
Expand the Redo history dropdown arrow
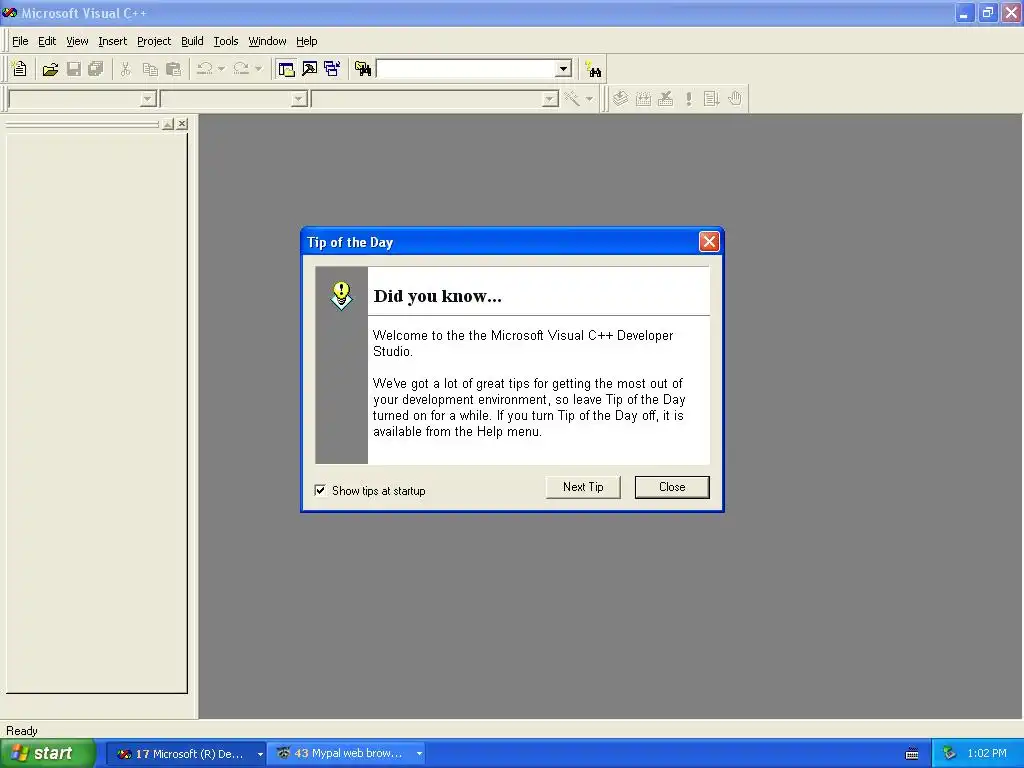point(258,69)
